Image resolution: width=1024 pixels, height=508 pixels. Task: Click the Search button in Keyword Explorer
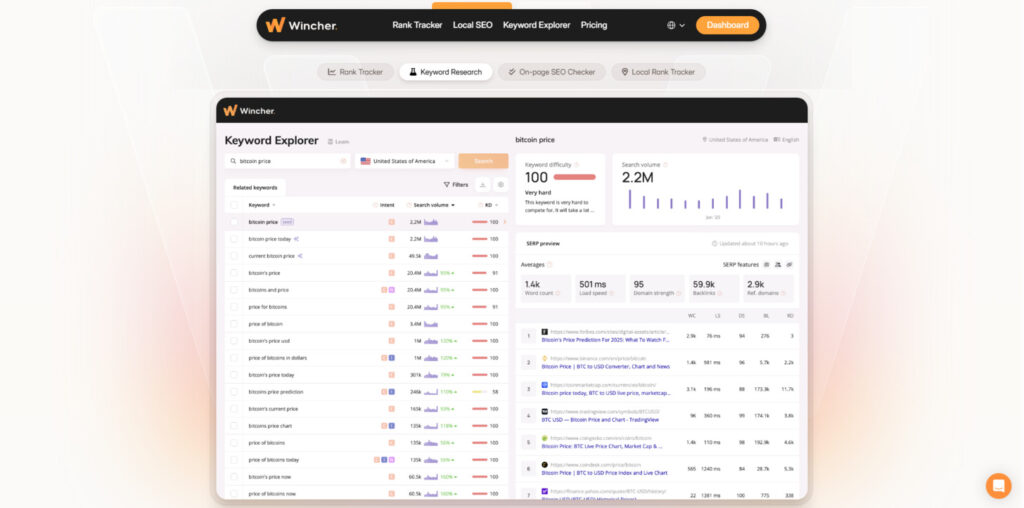[483, 161]
